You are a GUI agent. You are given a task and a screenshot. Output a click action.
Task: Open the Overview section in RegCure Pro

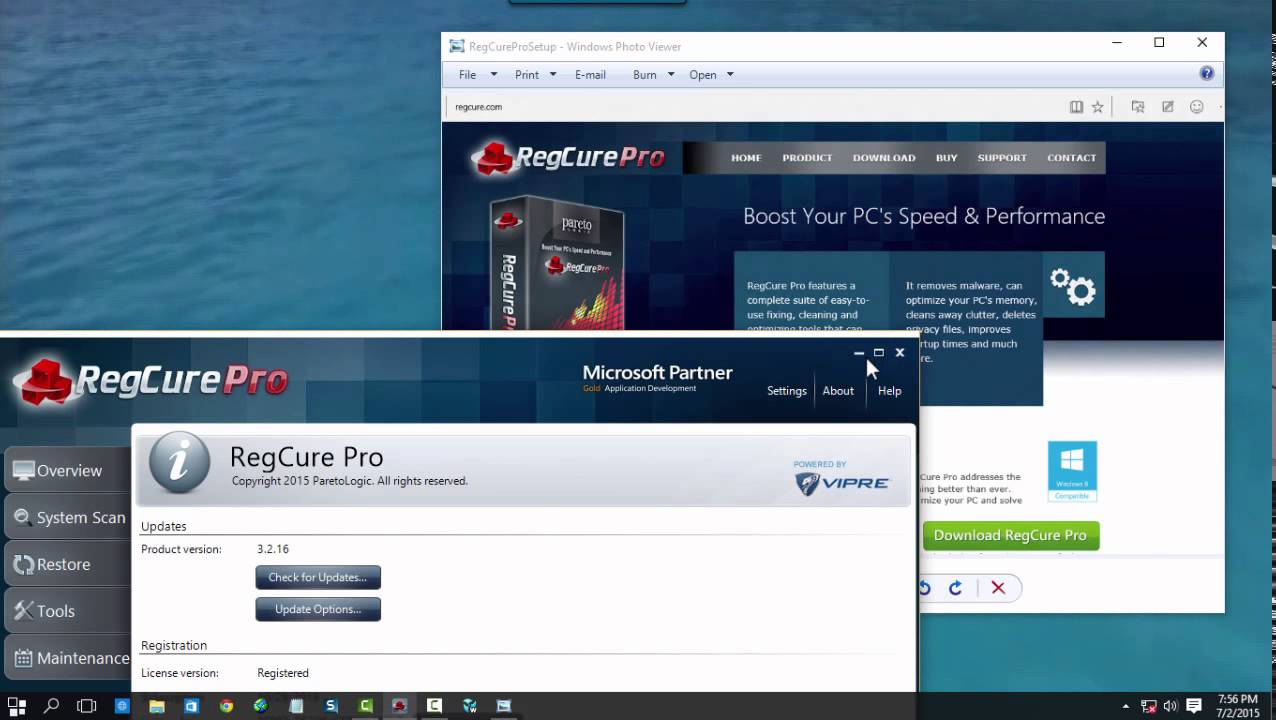66,470
